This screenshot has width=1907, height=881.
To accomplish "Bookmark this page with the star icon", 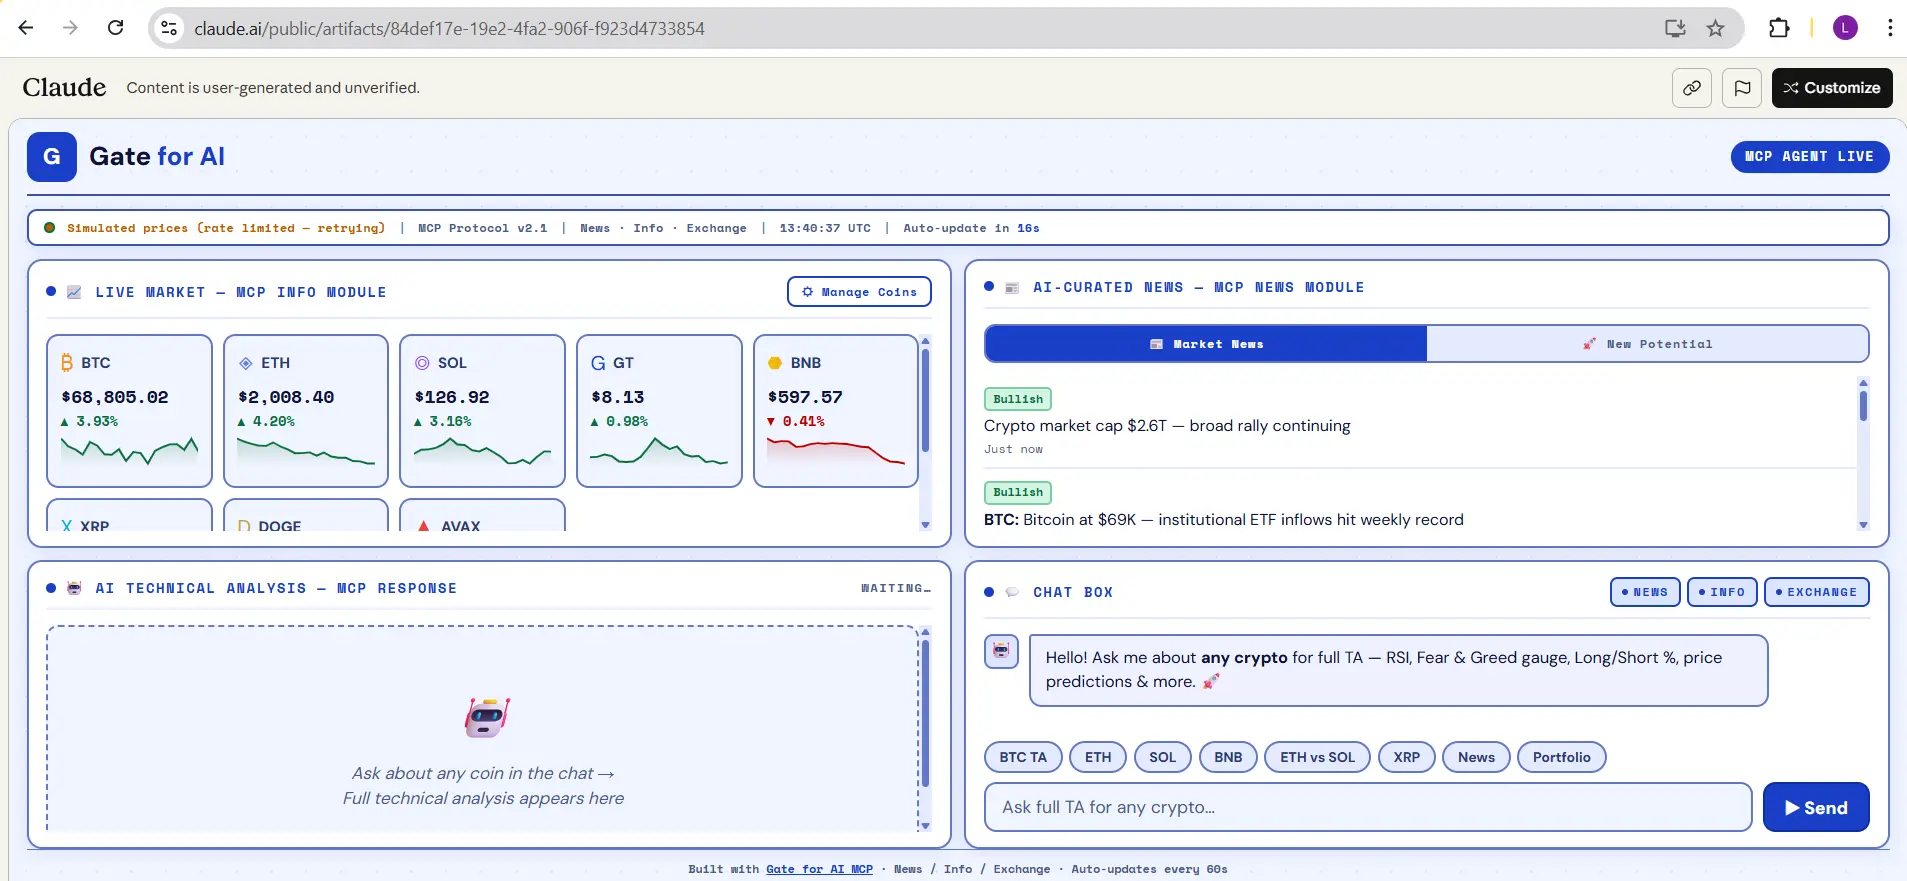I will pos(1716,28).
